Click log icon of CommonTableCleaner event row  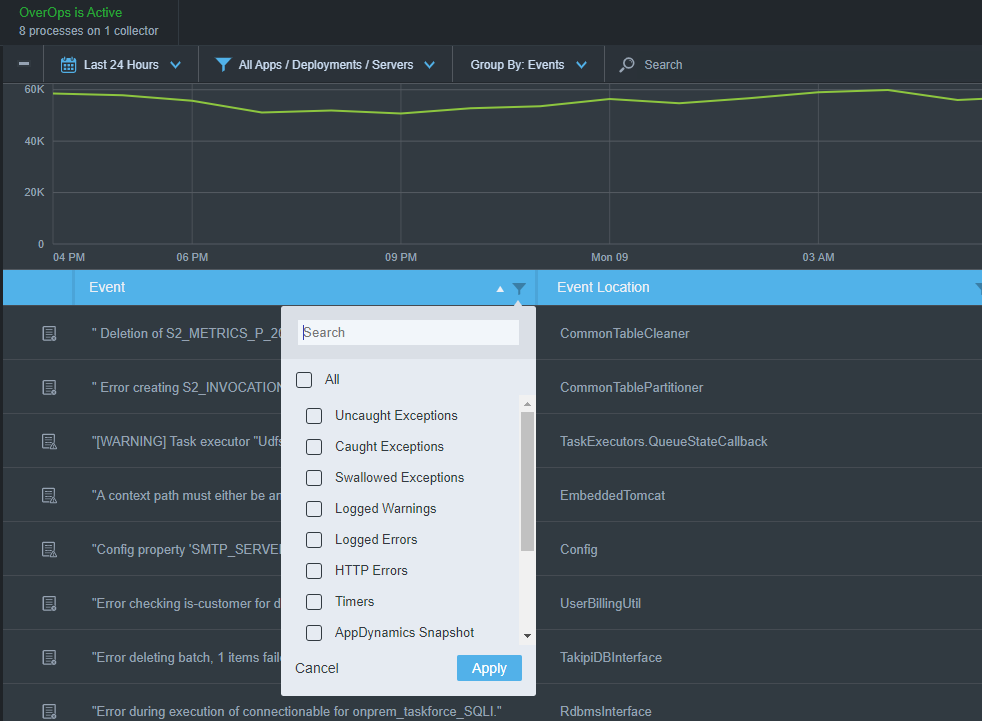tap(49, 334)
